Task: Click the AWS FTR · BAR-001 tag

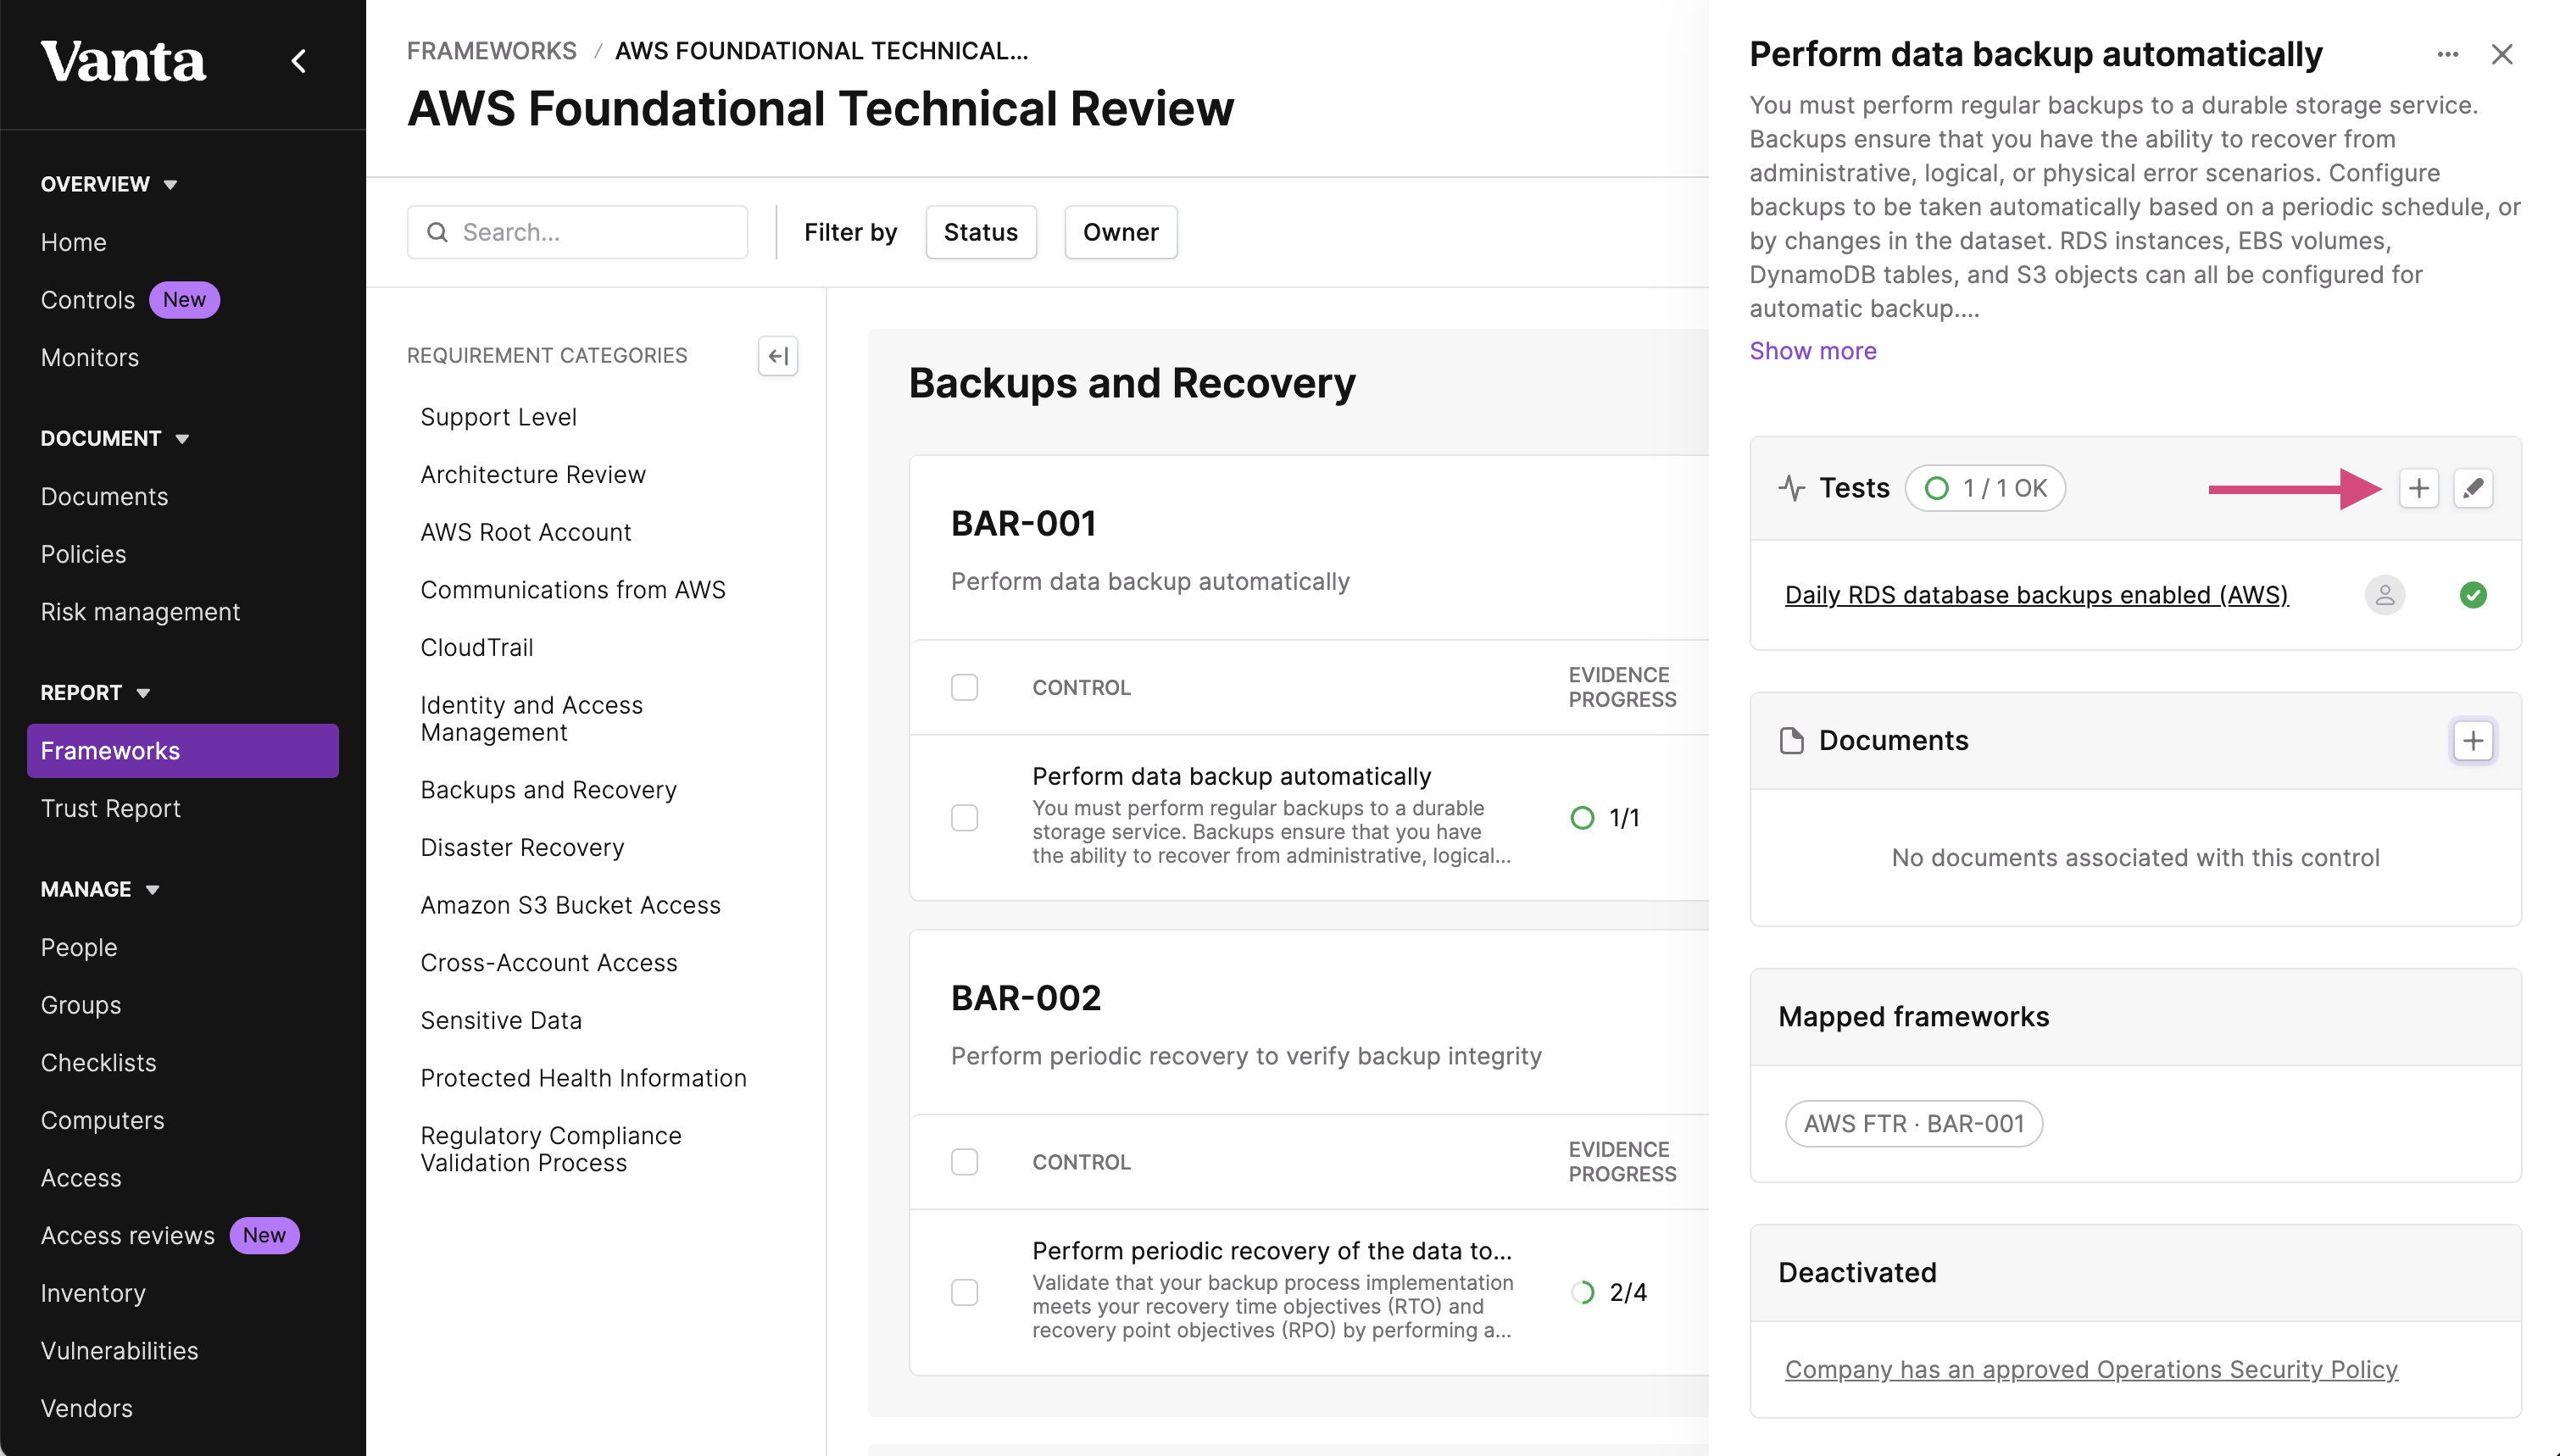Action: [x=1913, y=1124]
